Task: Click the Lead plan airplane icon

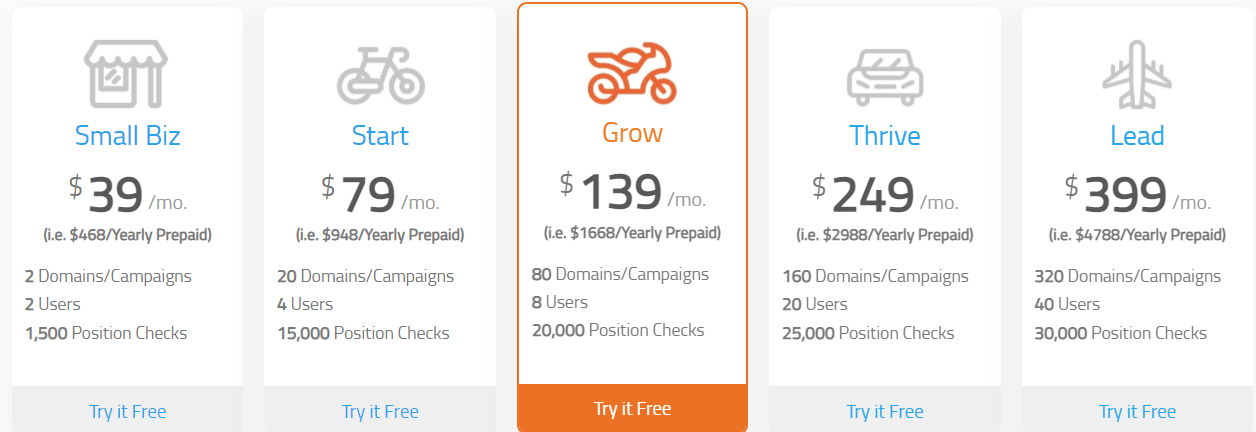Action: coord(1137,75)
